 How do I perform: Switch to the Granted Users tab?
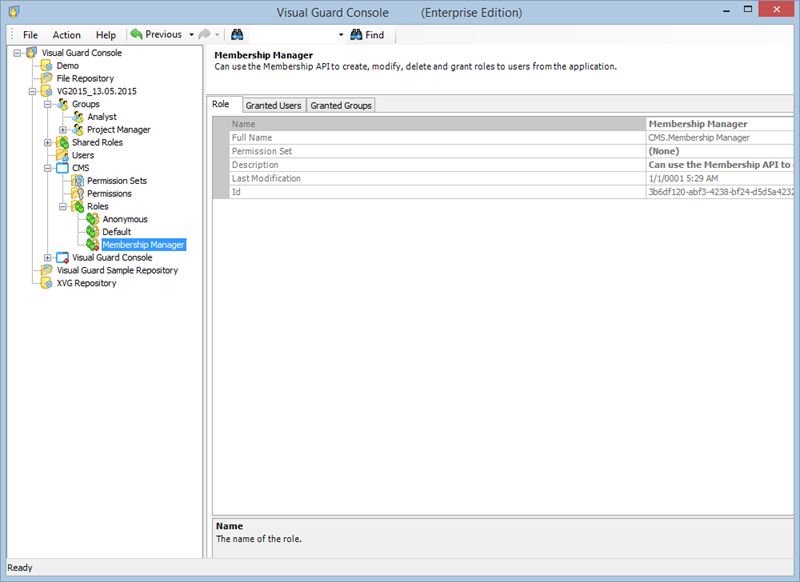[x=273, y=105]
